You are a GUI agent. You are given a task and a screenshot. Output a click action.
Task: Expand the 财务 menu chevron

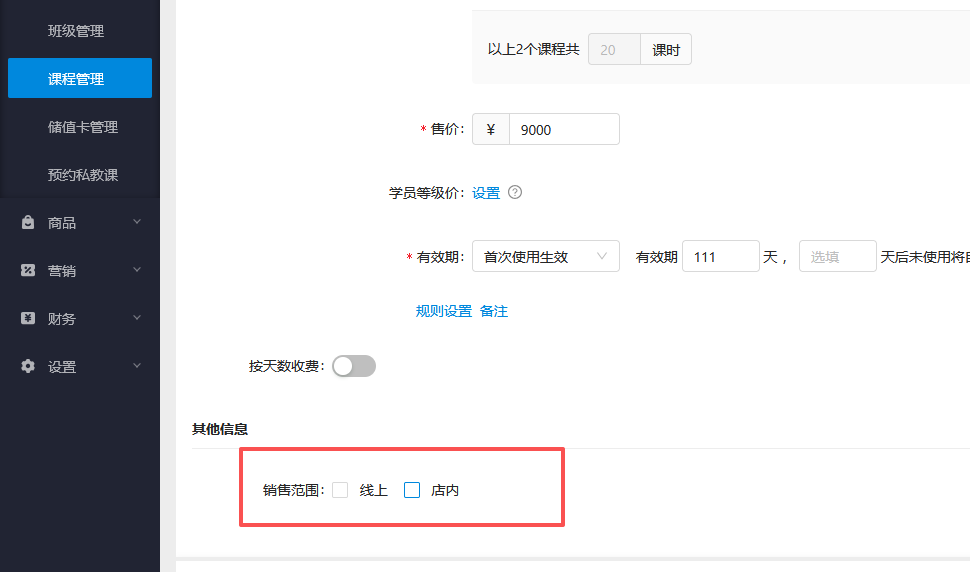point(137,317)
